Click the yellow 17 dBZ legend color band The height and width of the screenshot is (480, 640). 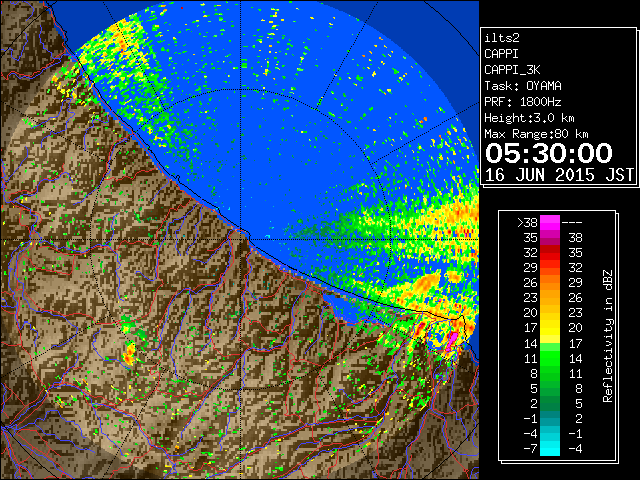pyautogui.click(x=550, y=328)
